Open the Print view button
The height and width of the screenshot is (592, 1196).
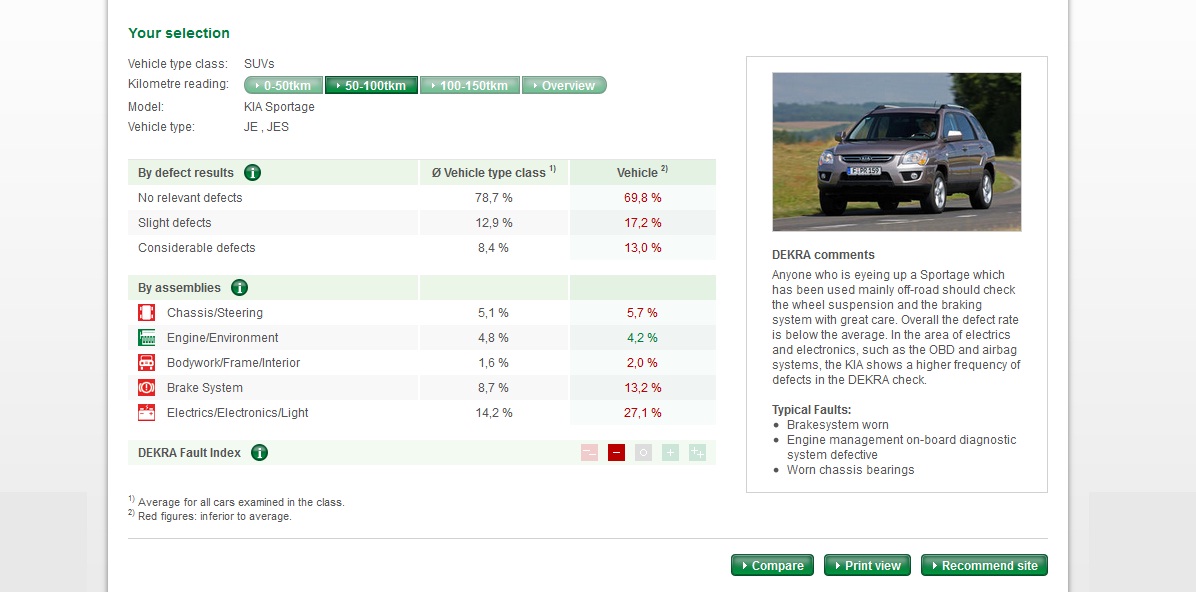tap(867, 565)
